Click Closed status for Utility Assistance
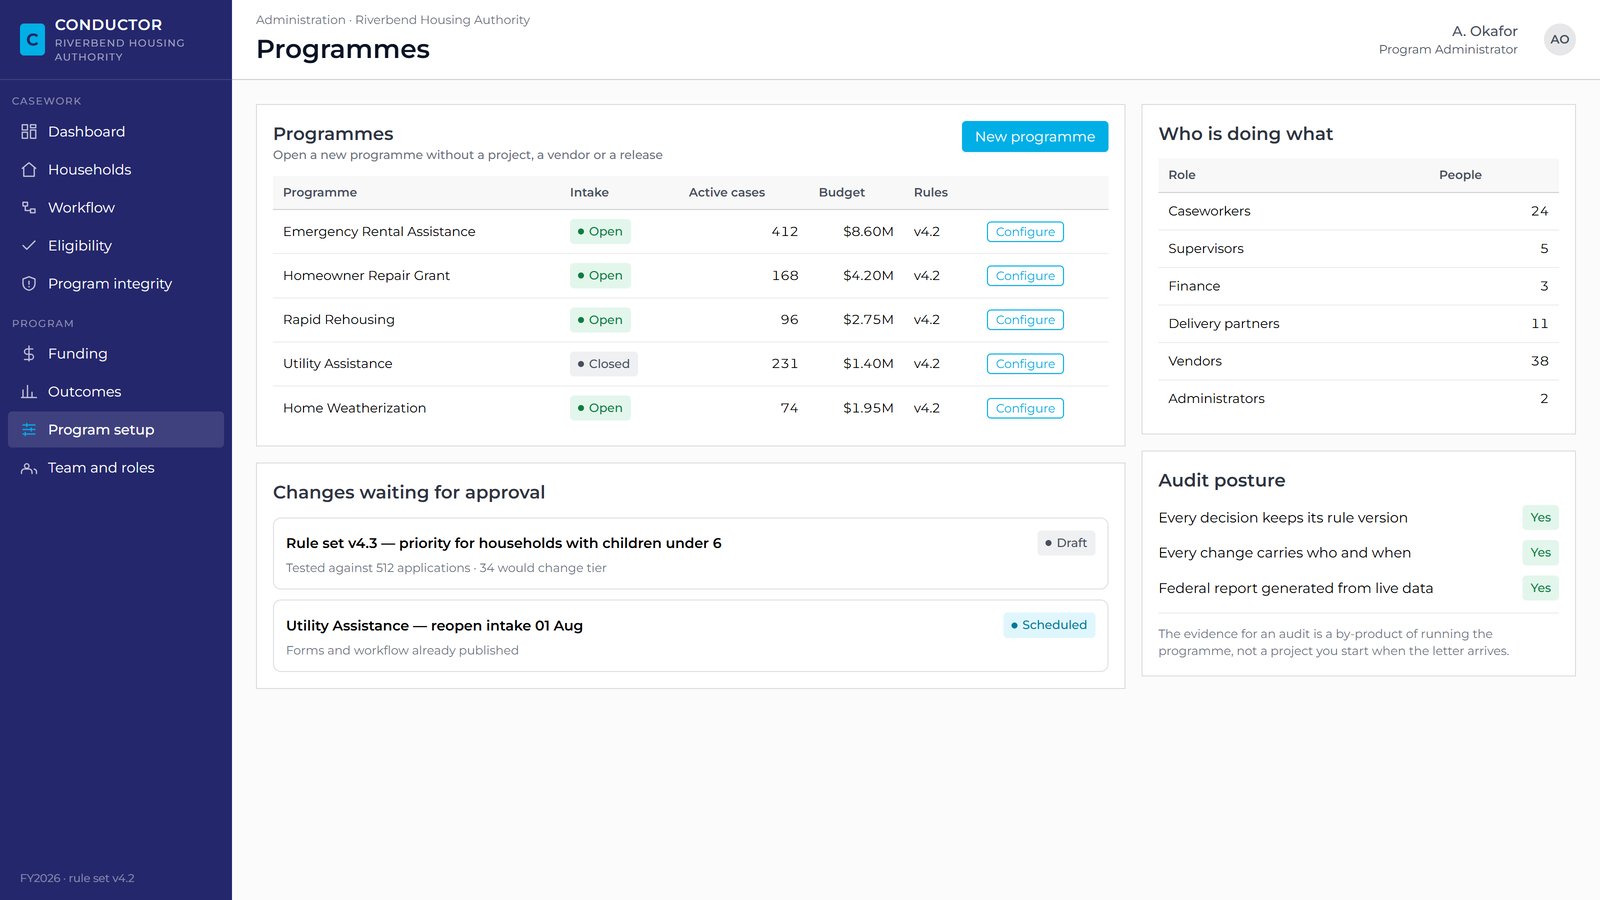1600x900 pixels. [x=604, y=363]
